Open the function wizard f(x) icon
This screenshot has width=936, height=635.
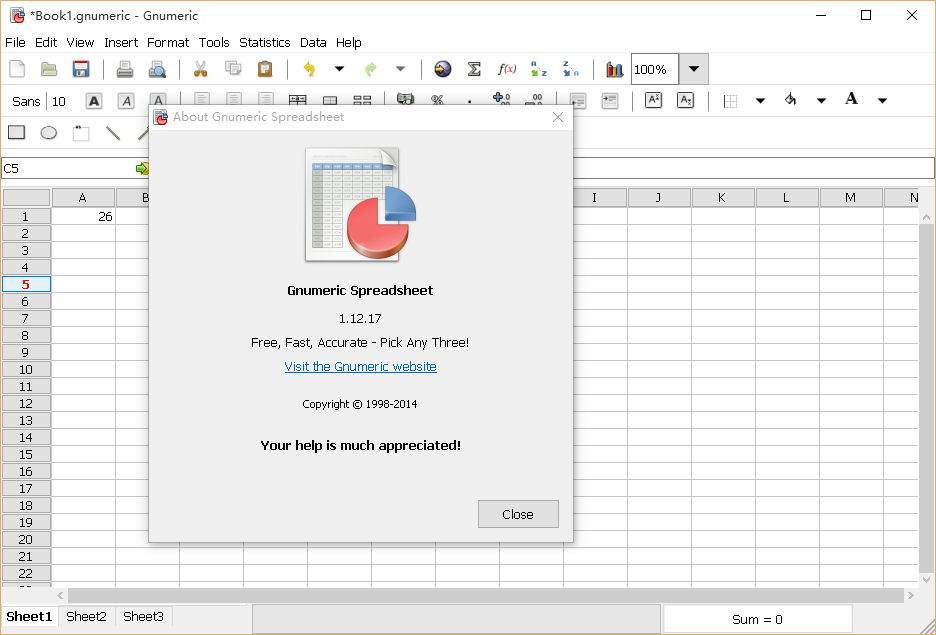click(507, 69)
